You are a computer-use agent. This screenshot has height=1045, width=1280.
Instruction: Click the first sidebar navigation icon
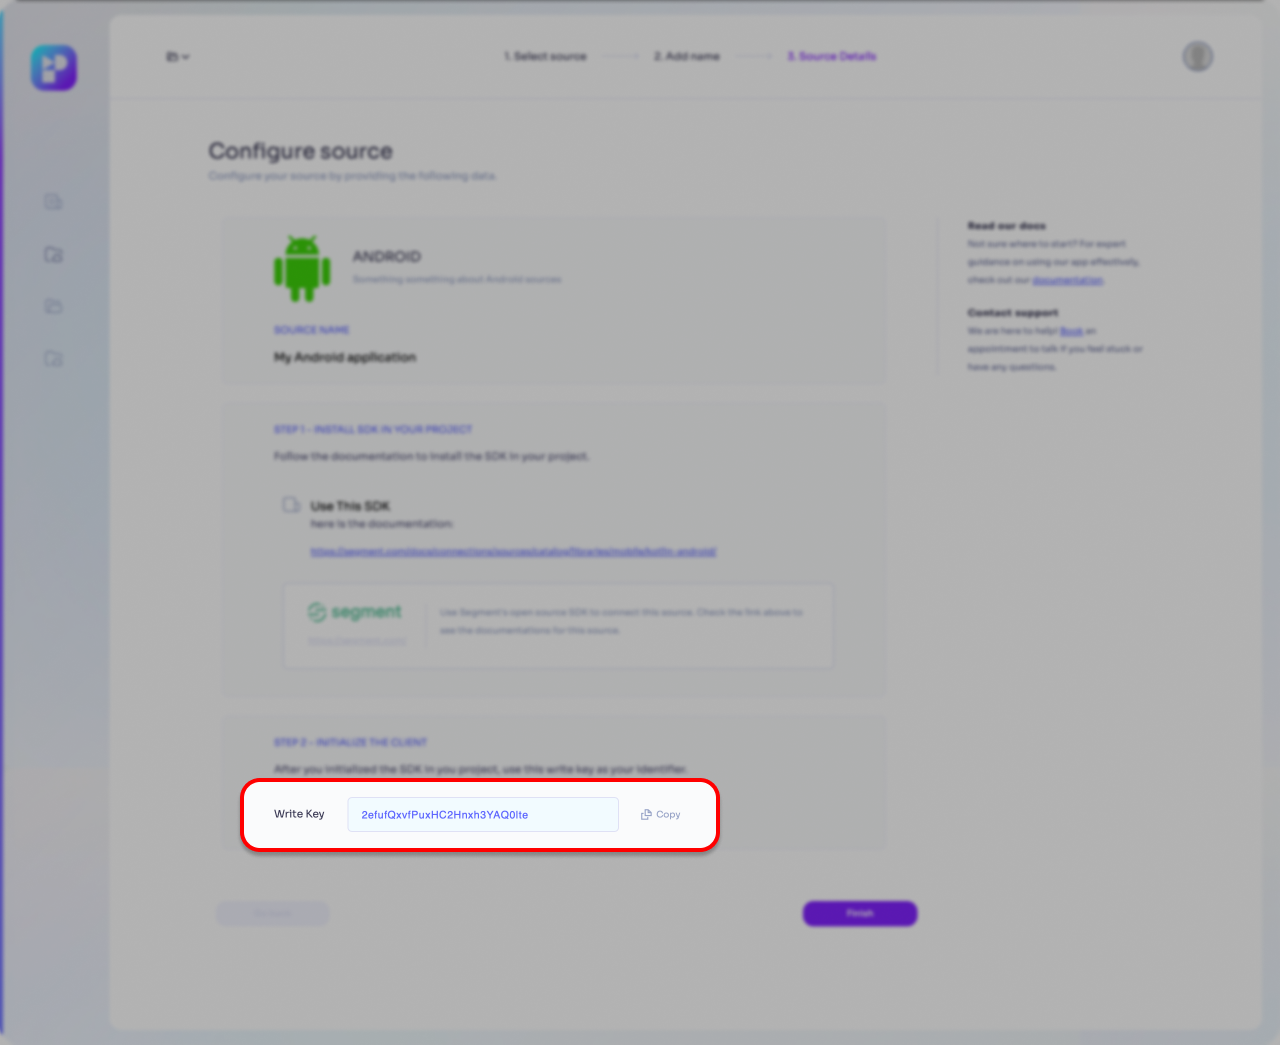tap(54, 202)
